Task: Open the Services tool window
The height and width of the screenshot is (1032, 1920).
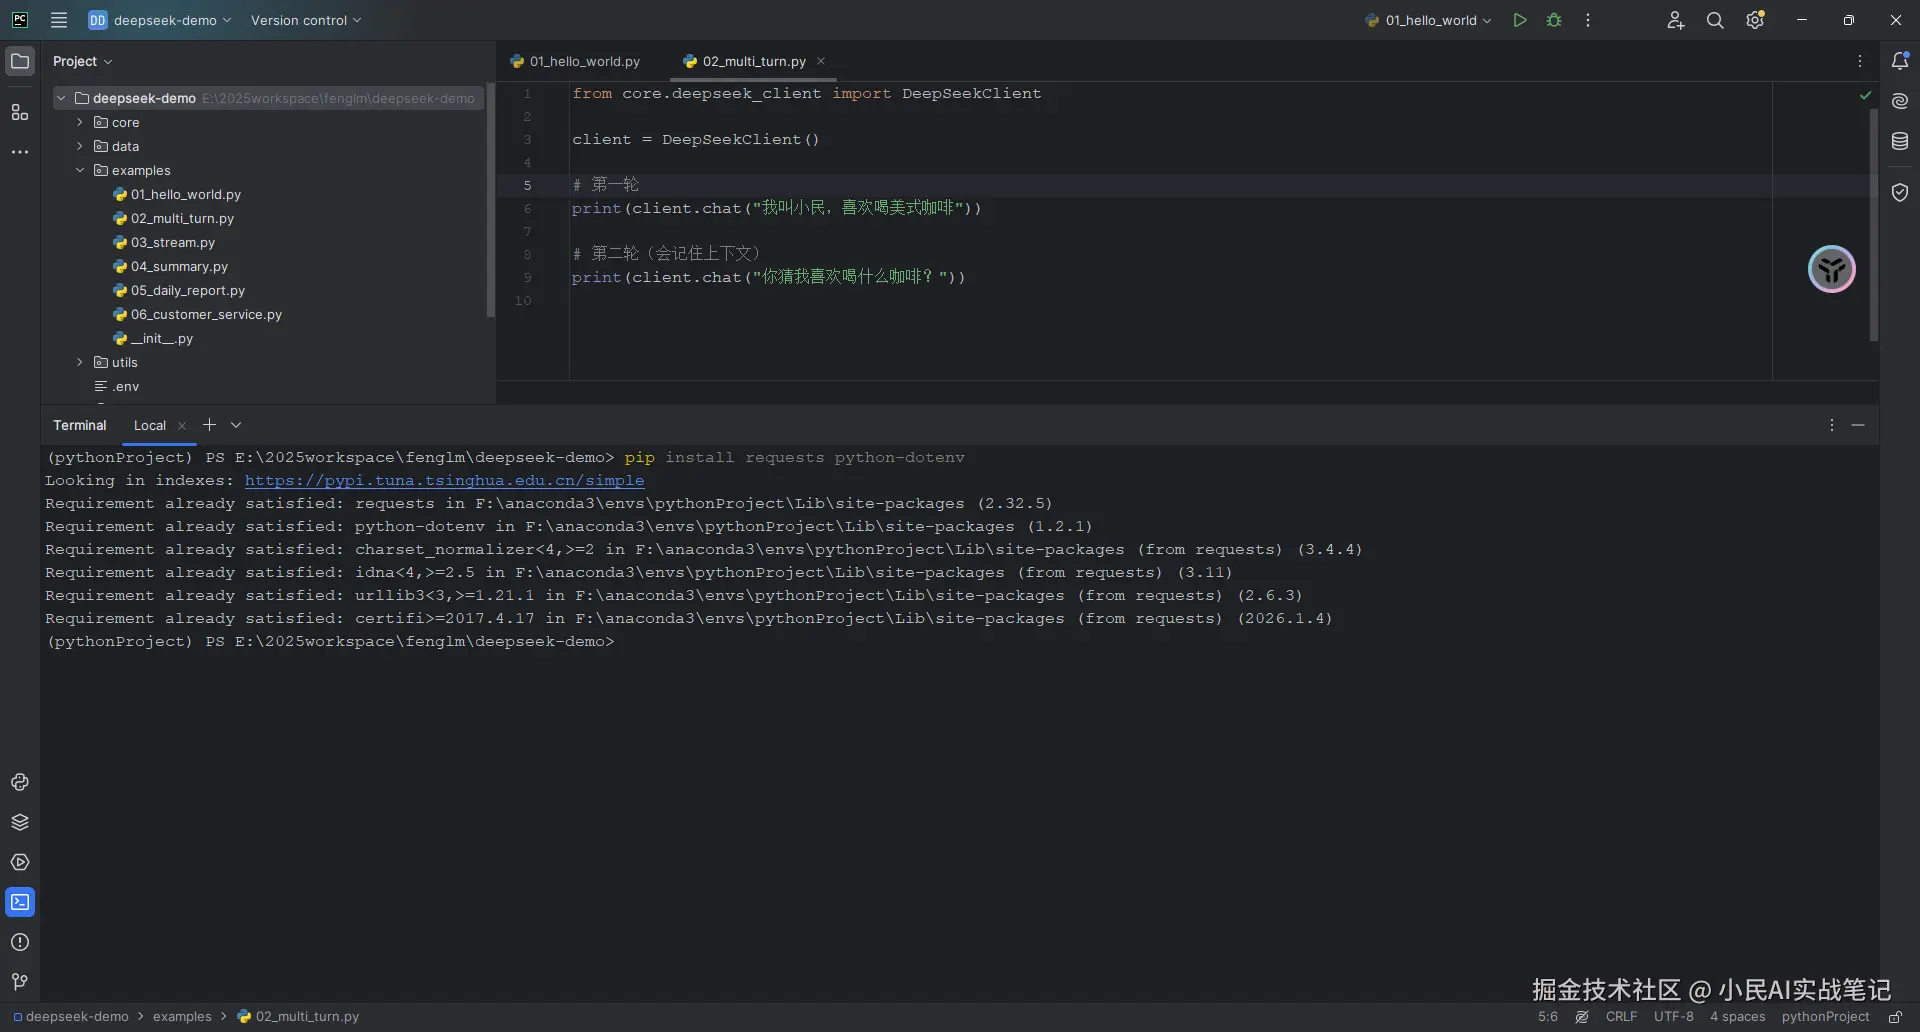Action: tap(20, 862)
